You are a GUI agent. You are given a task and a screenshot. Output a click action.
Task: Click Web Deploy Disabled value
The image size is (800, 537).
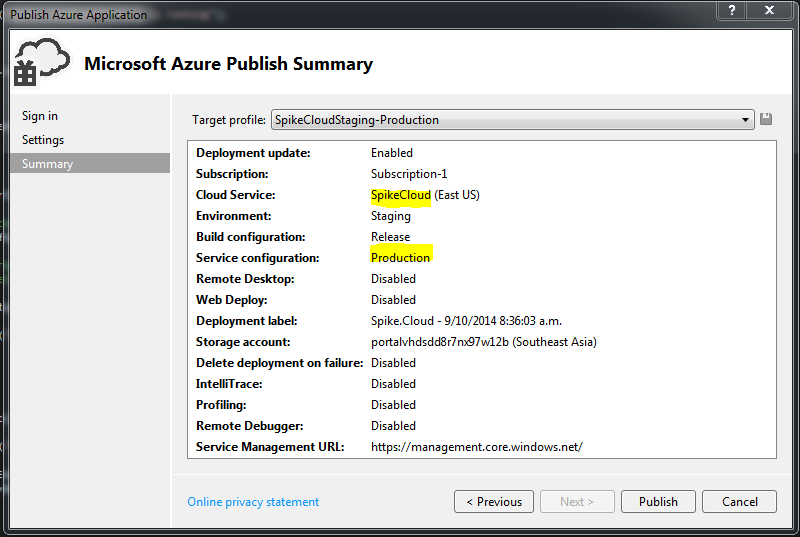click(x=393, y=300)
